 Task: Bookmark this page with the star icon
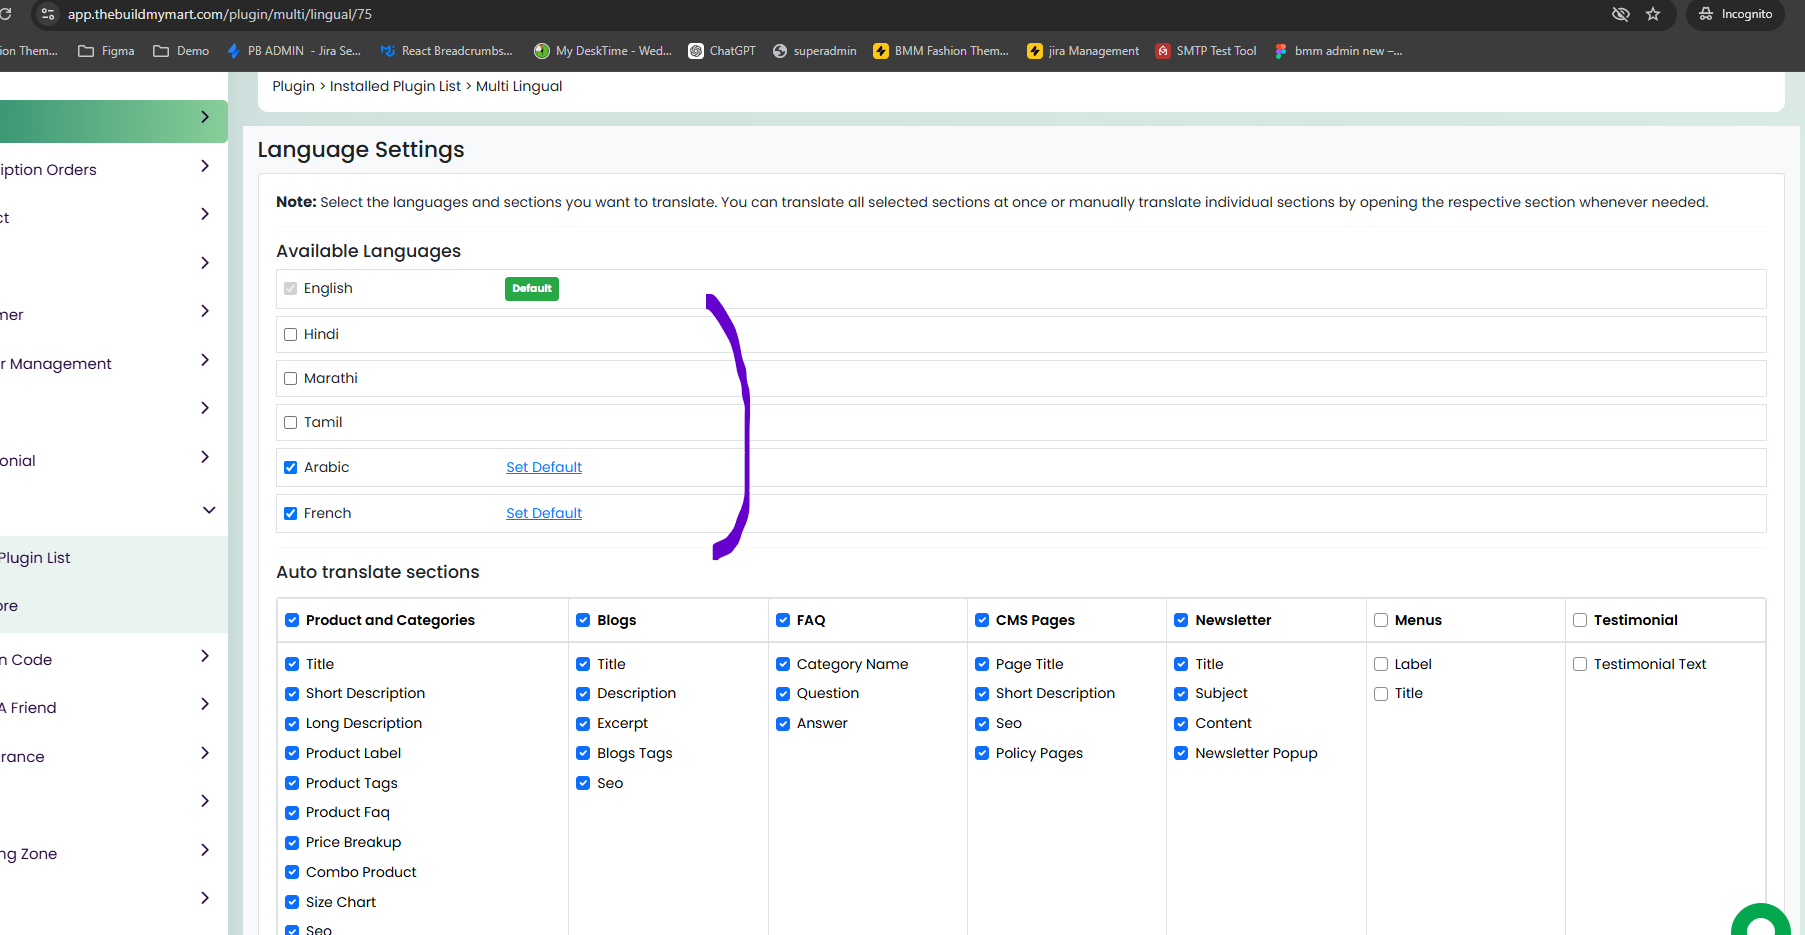[1653, 14]
